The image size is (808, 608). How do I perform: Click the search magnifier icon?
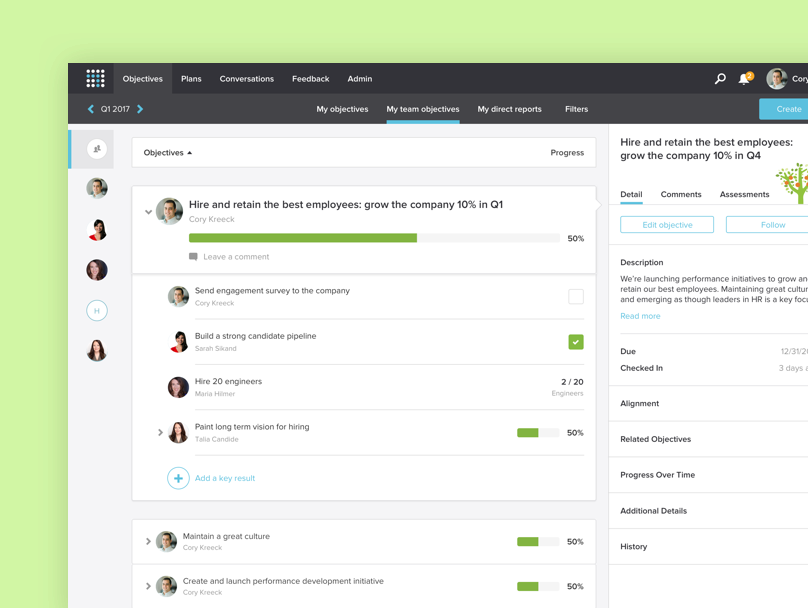[720, 78]
